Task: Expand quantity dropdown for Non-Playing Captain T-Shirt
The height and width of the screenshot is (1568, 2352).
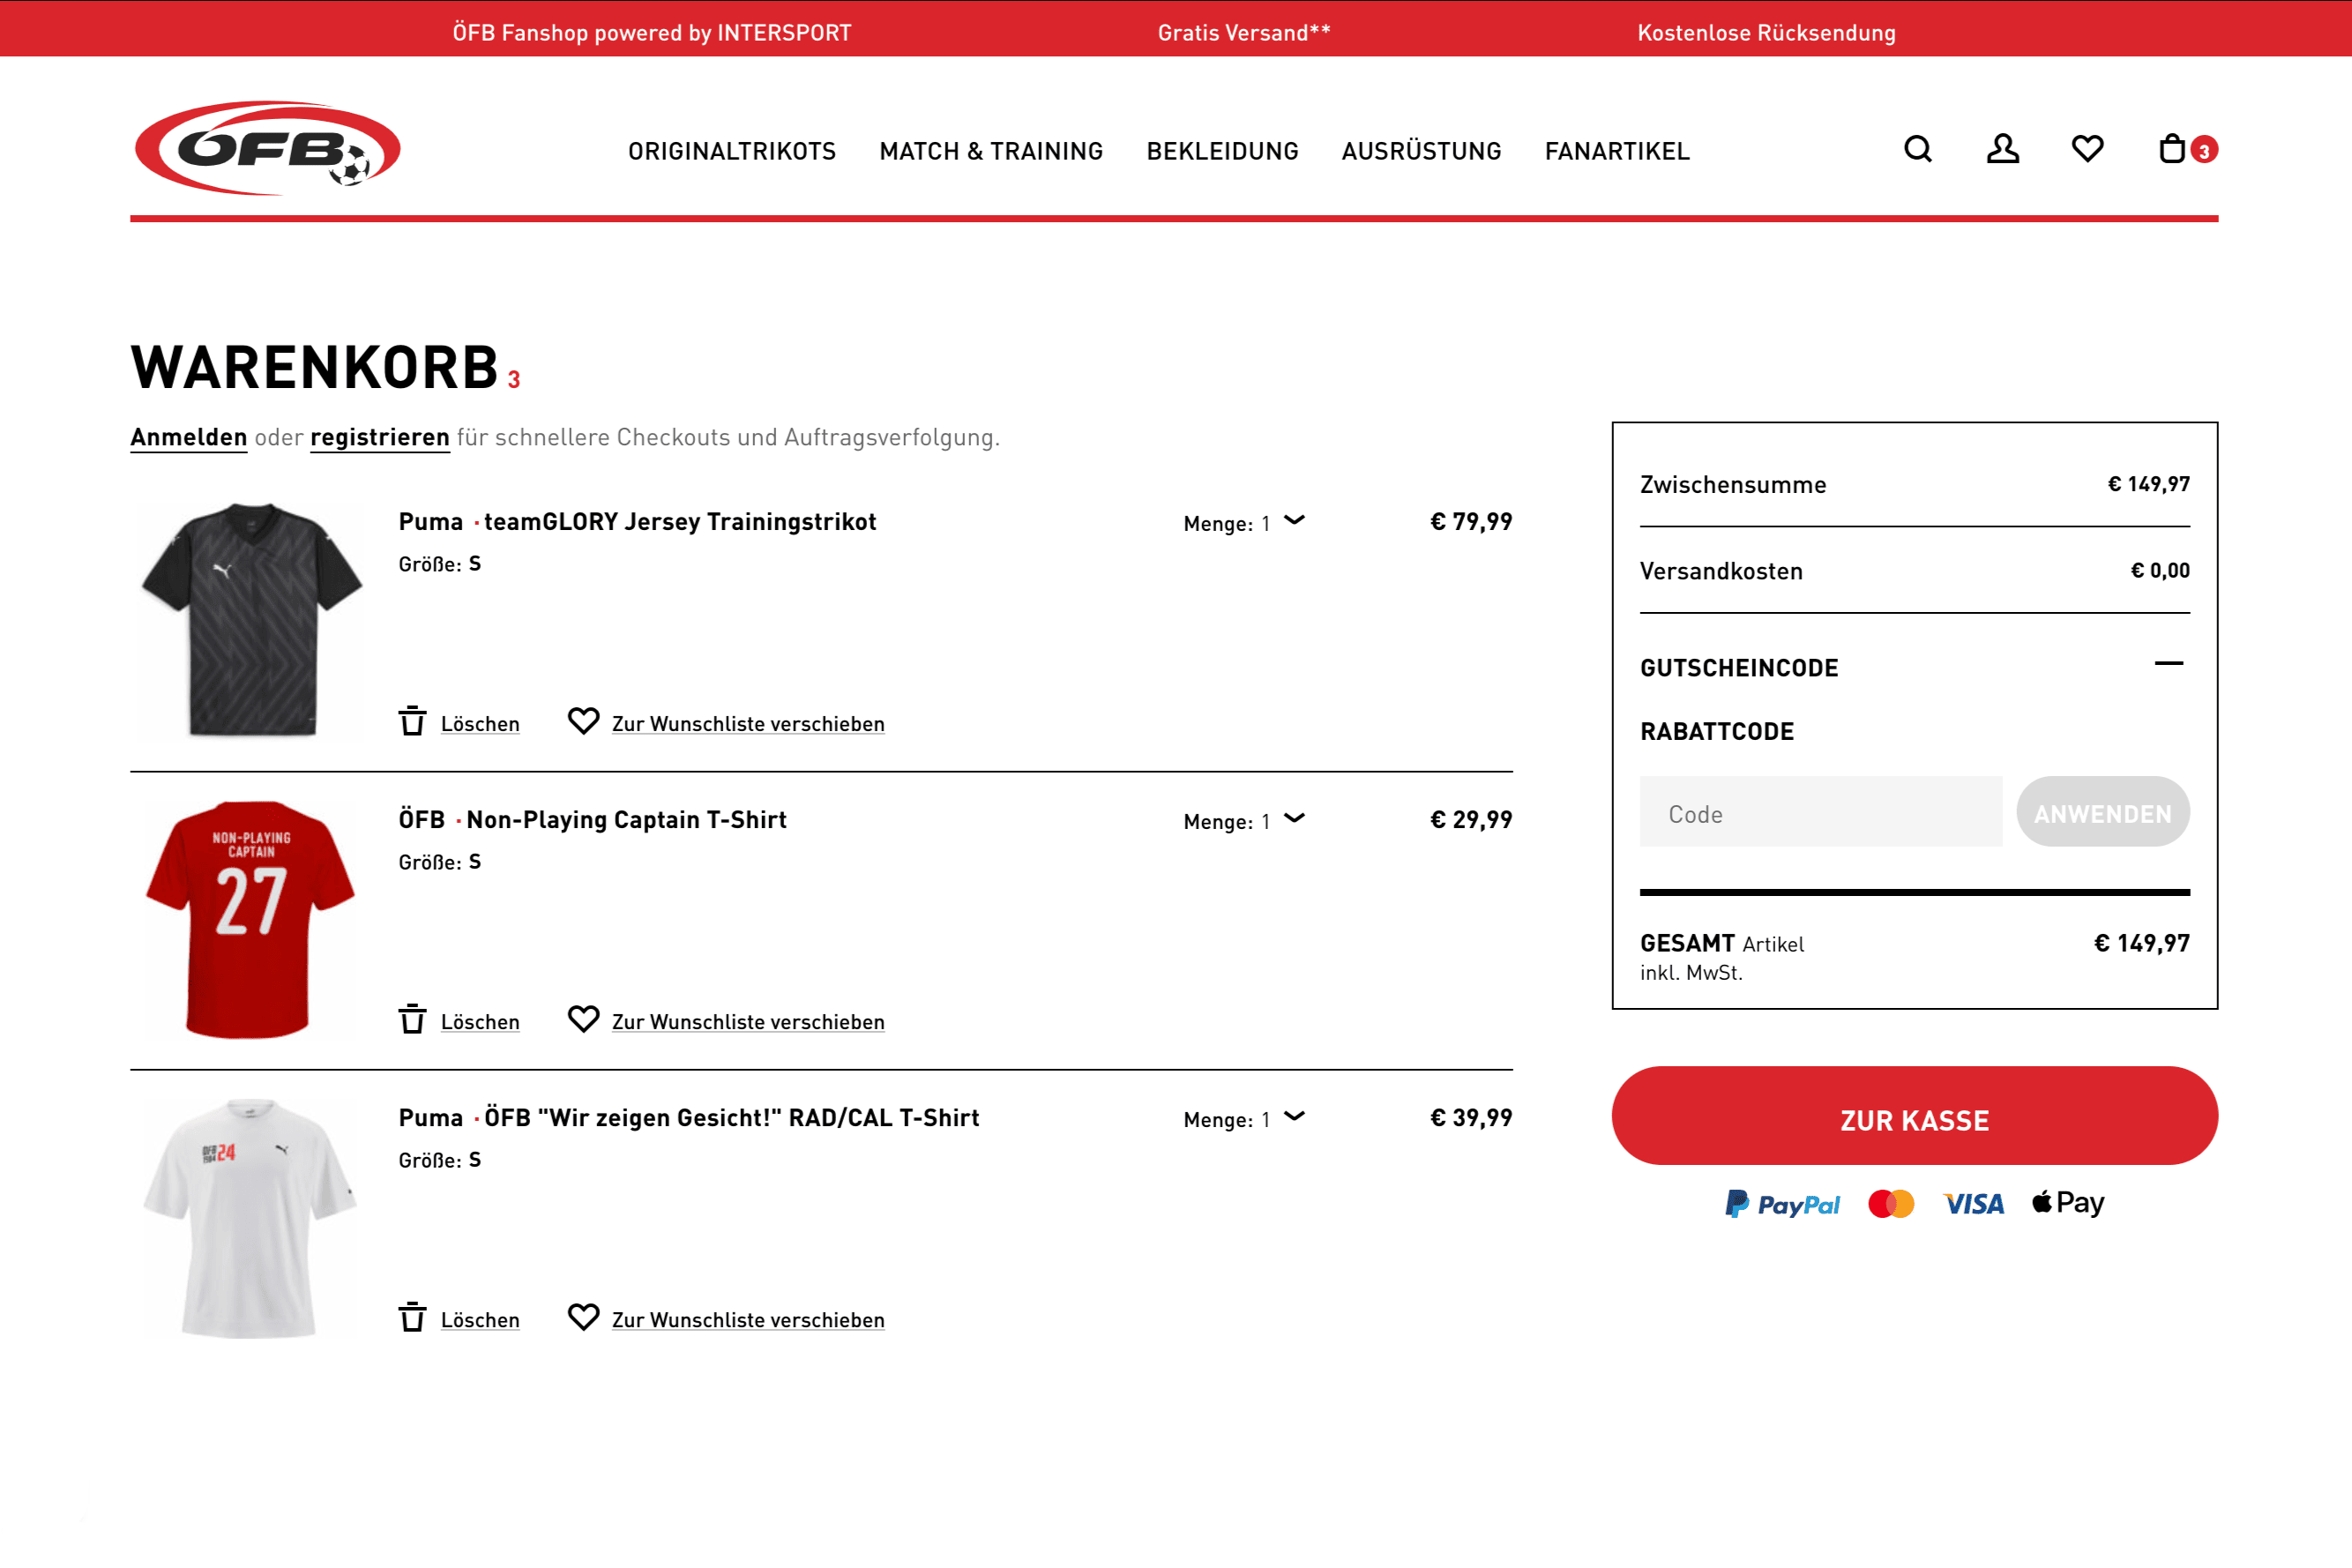Action: pos(1294,819)
